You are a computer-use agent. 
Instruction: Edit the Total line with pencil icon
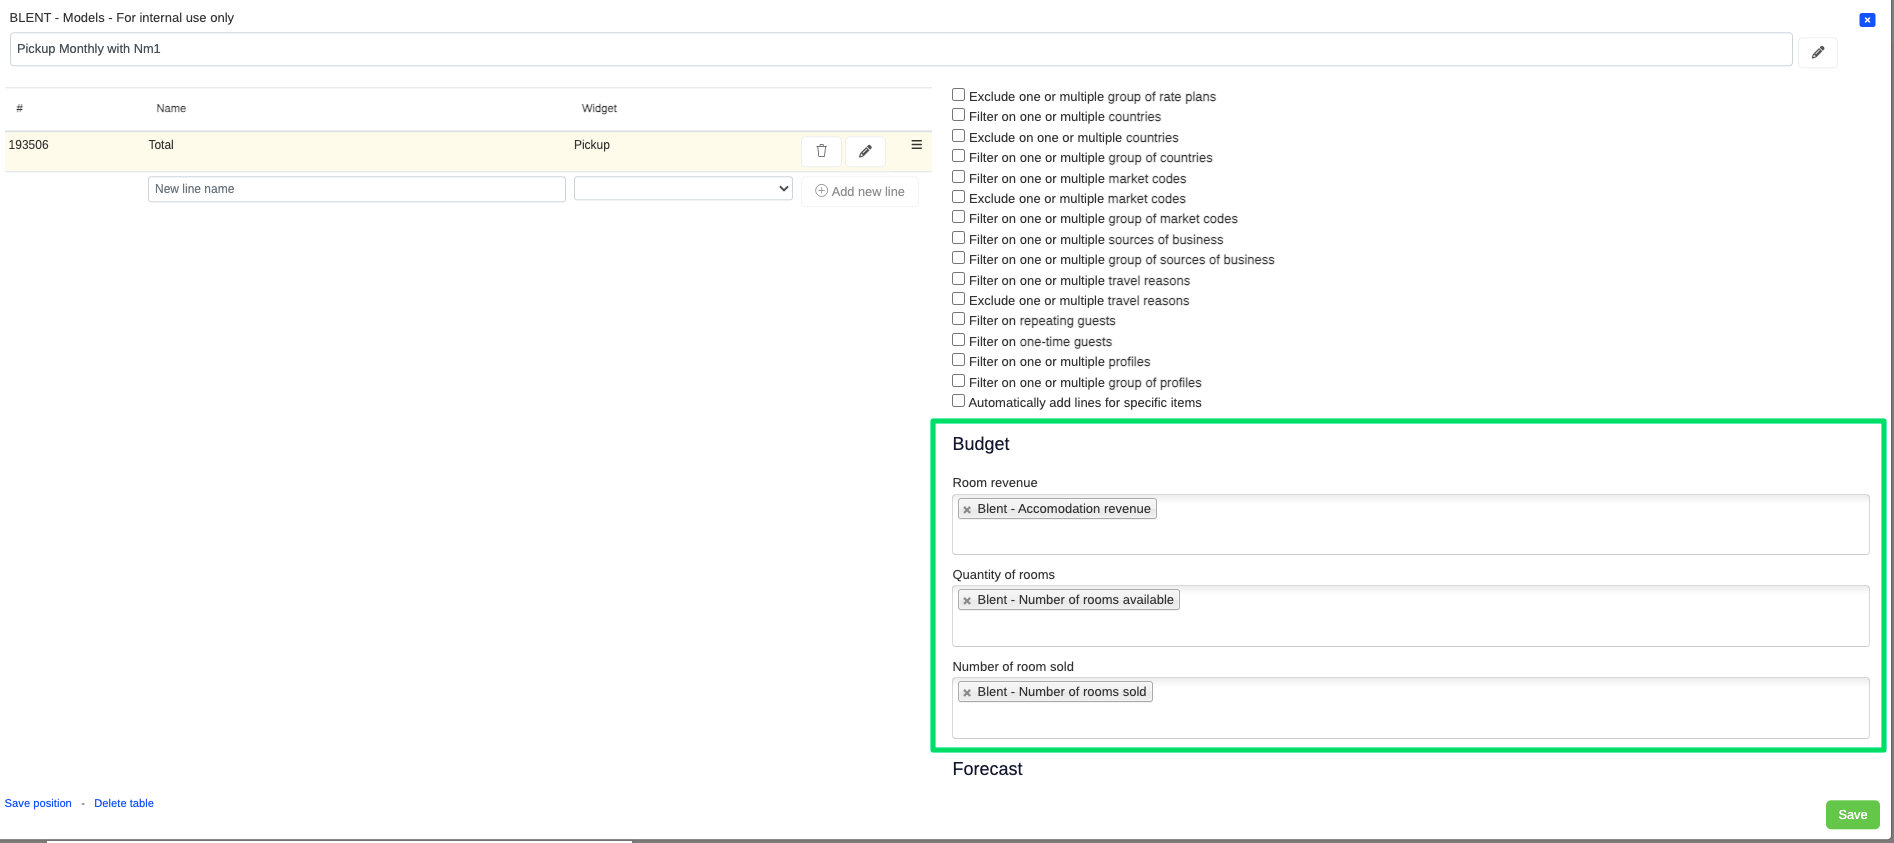pyautogui.click(x=865, y=151)
